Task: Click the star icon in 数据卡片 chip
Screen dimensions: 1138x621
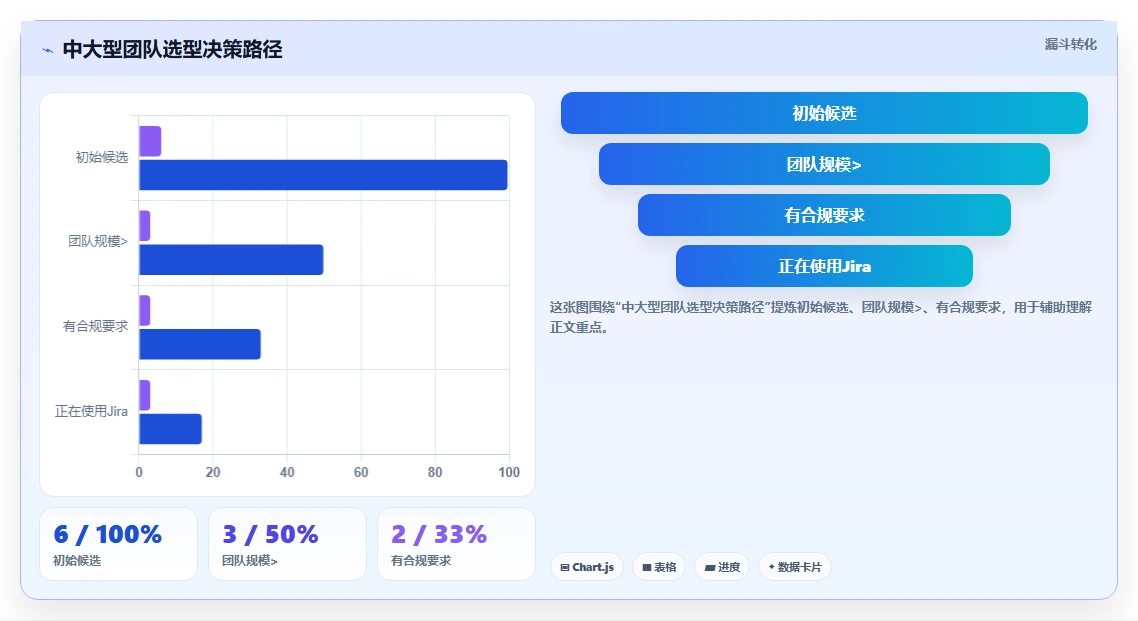Action: click(x=771, y=567)
